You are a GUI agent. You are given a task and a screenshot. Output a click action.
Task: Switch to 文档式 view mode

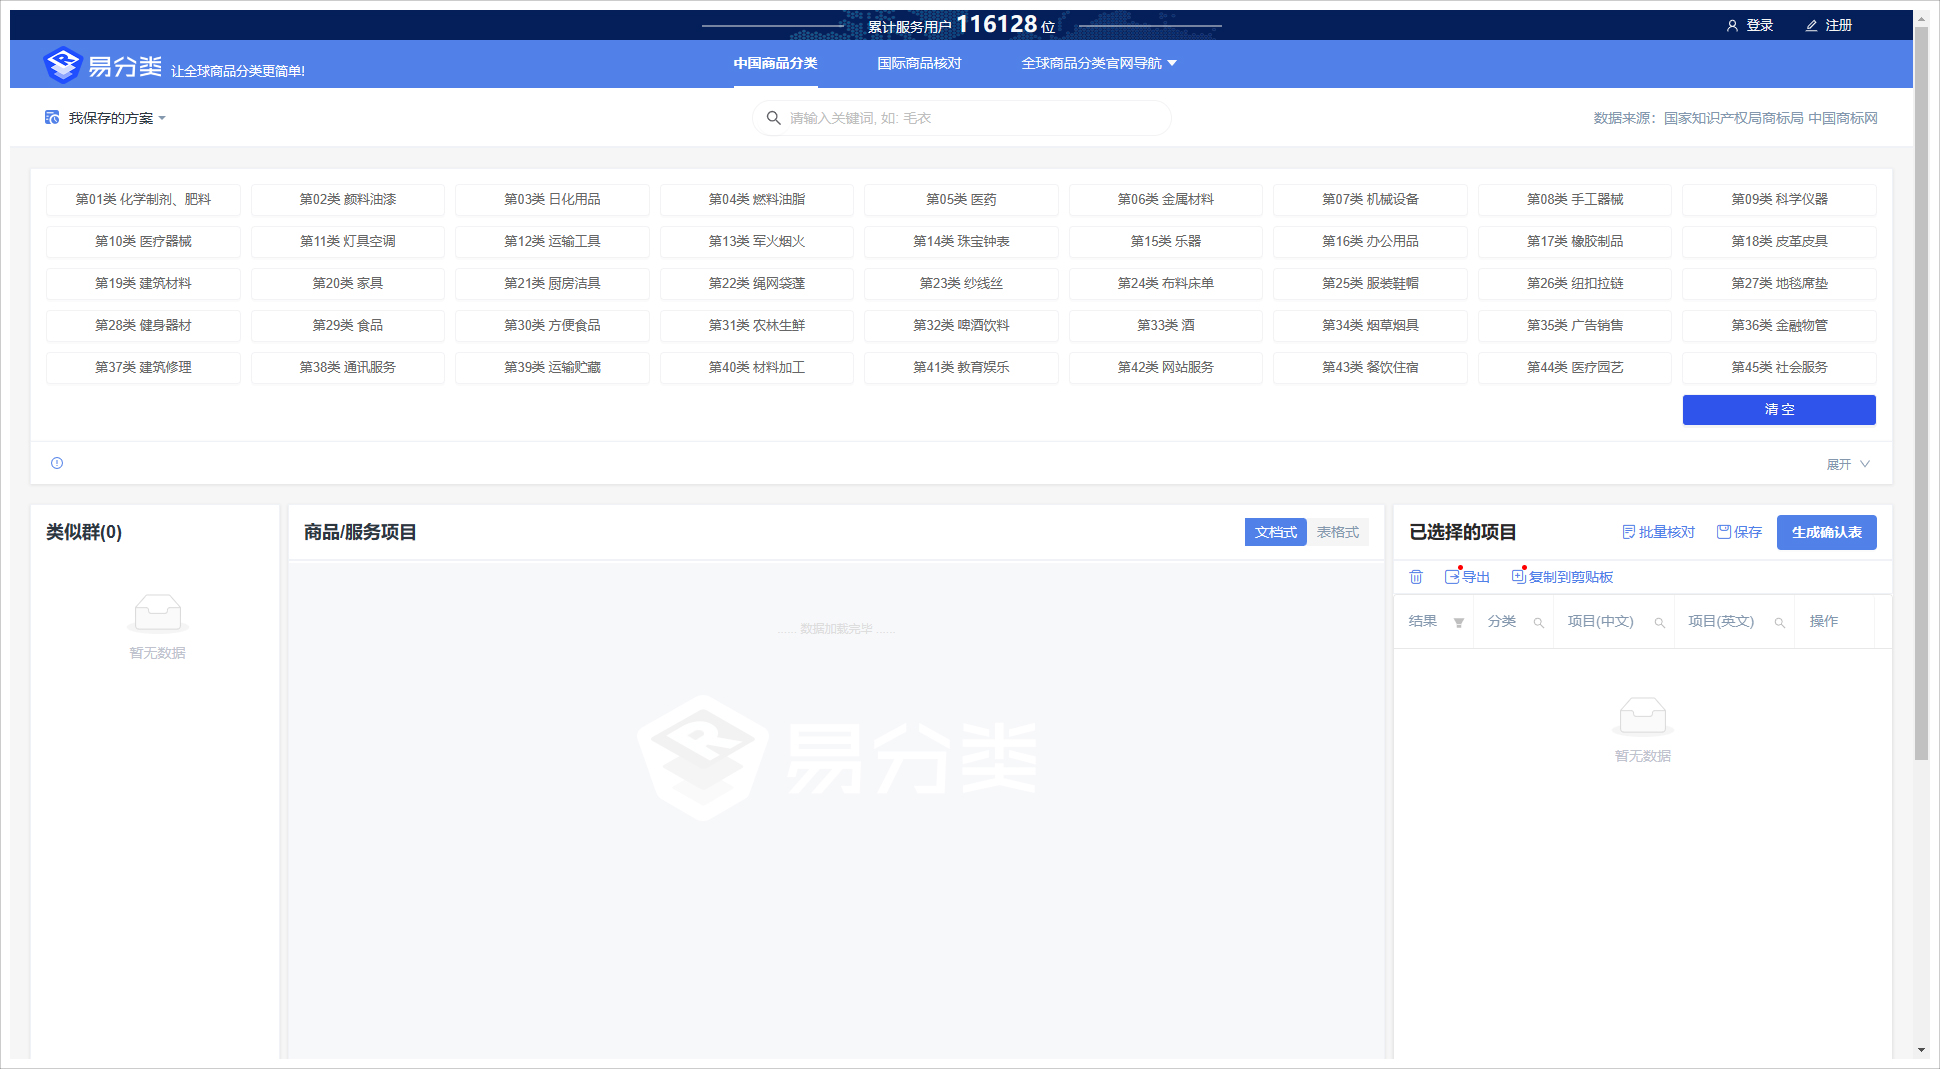pos(1275,532)
